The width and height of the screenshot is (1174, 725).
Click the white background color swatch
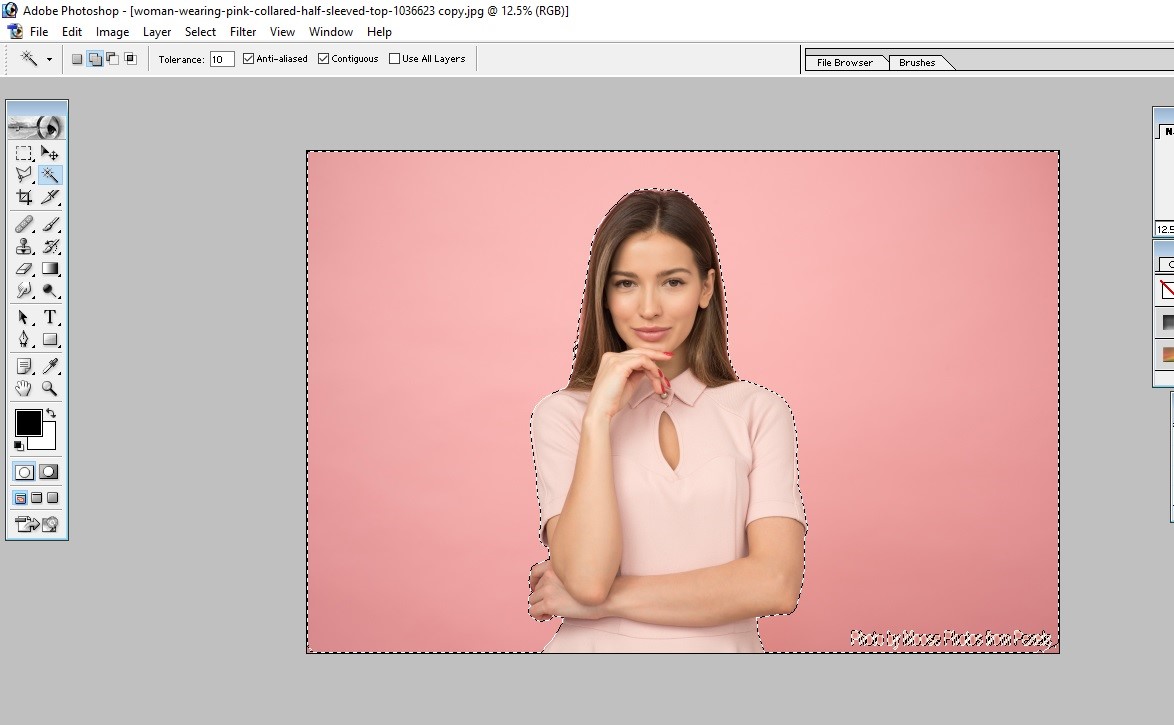[x=48, y=440]
